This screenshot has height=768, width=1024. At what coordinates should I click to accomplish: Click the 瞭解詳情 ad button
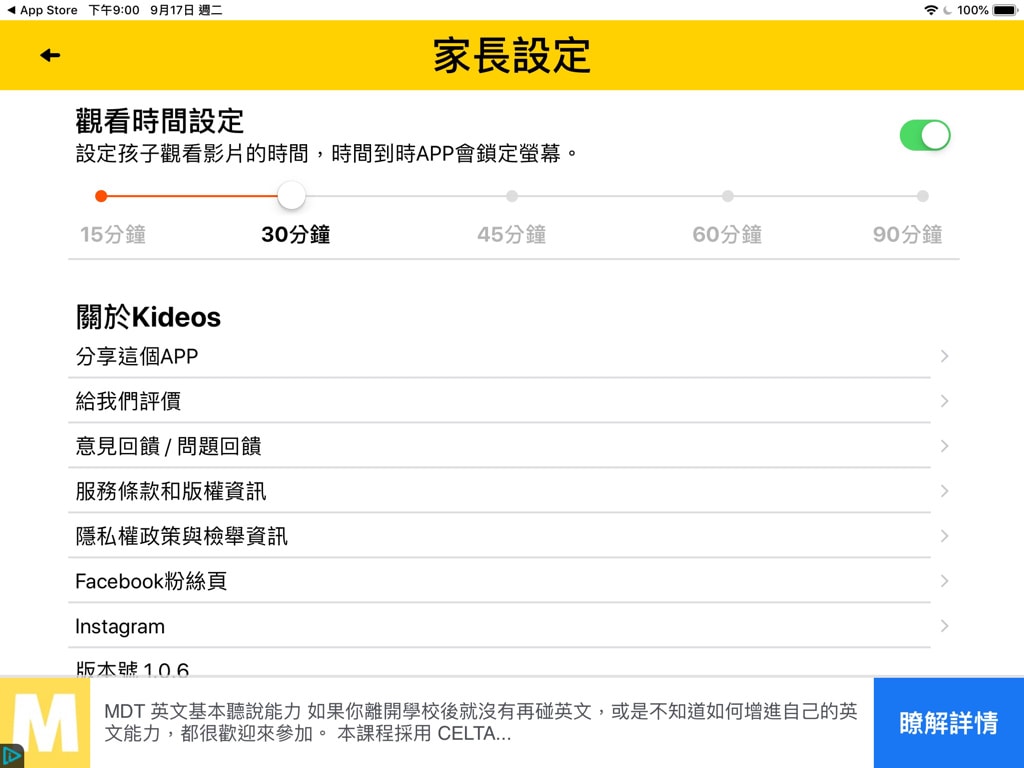[948, 723]
